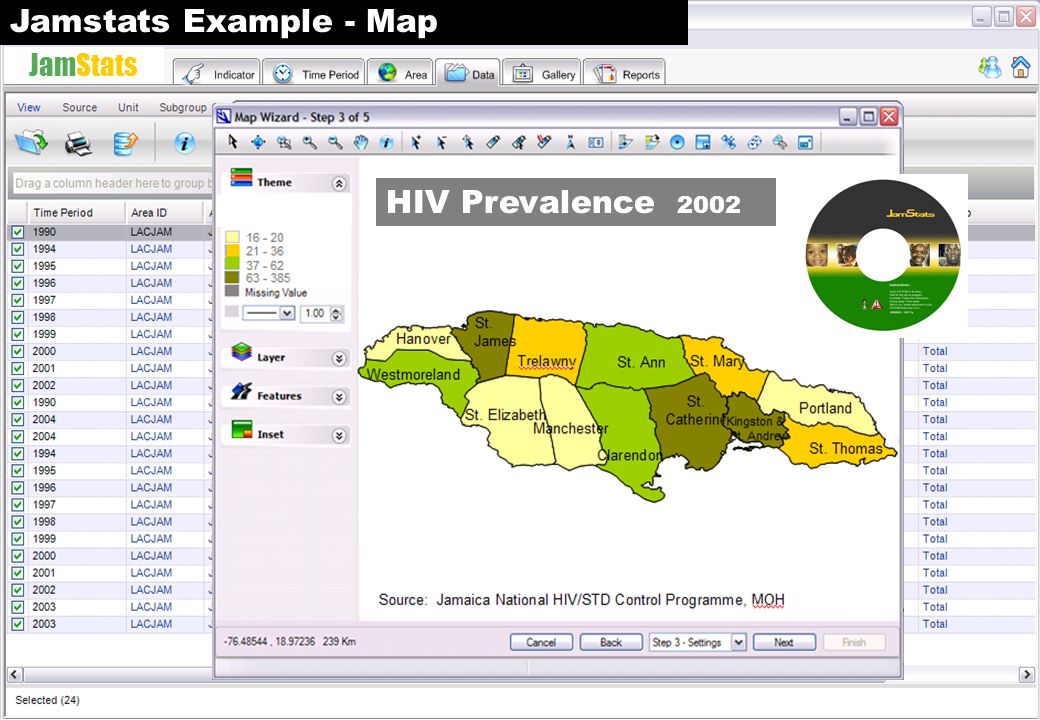Click the map identify info tool

(387, 142)
